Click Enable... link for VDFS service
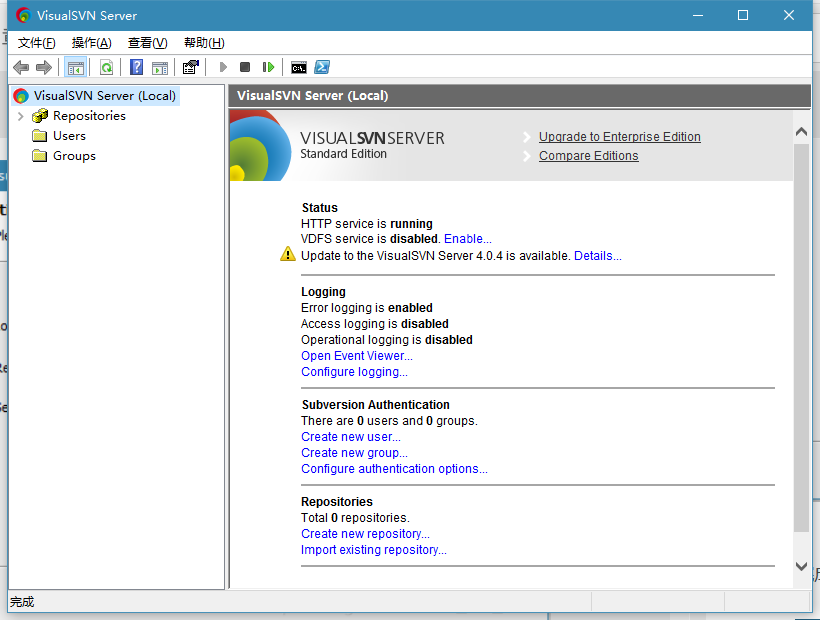Screen dimensions: 820x620 coord(468,239)
